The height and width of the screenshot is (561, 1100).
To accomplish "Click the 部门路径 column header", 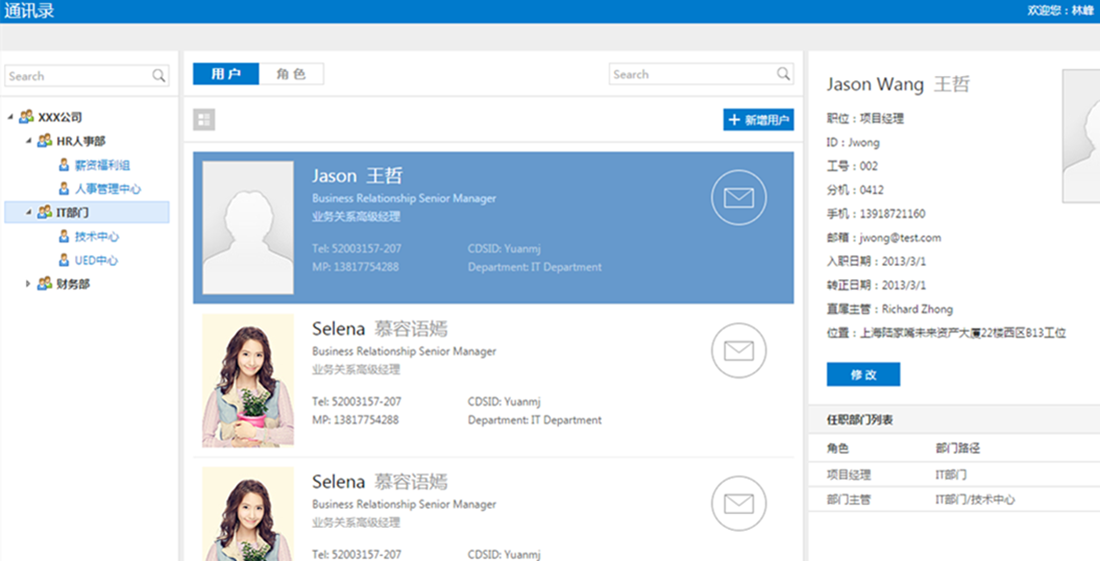I will click(x=957, y=448).
